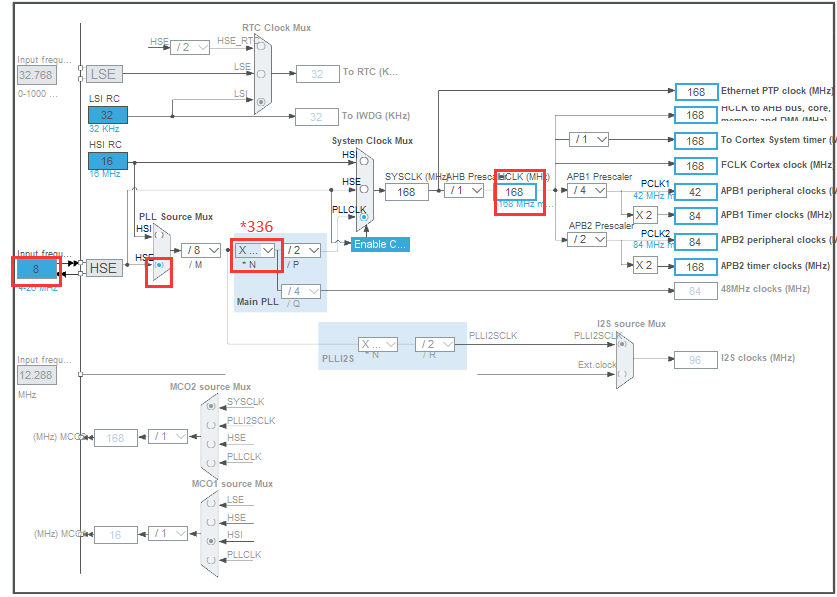Viewport: 837px width, 597px height.
Task: Choose HSE in the PLL Source Mux
Action: pyautogui.click(x=159, y=265)
